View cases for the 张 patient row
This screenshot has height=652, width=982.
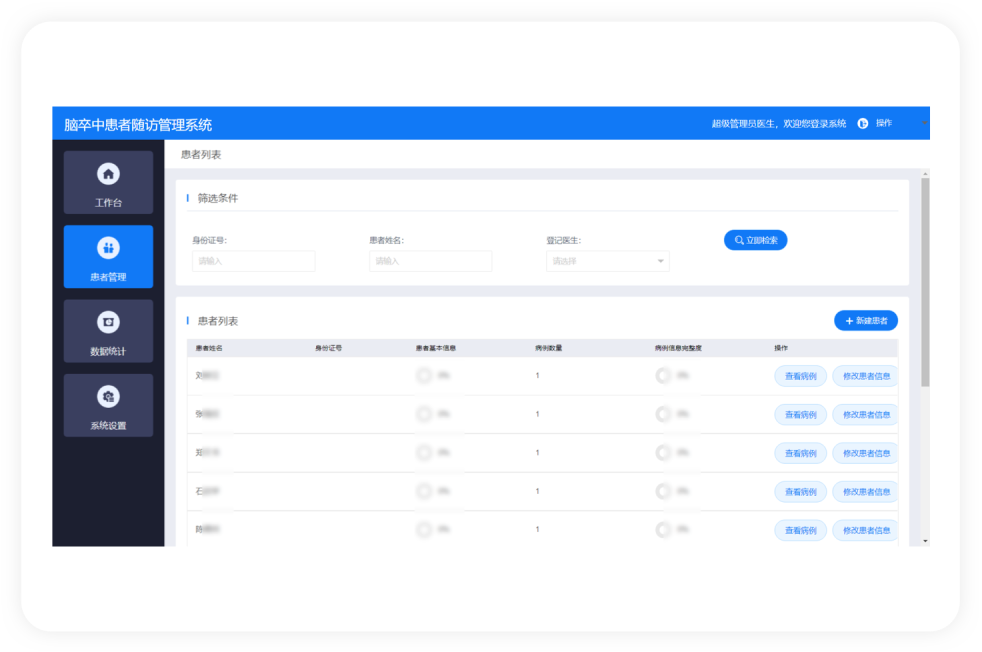(x=800, y=415)
